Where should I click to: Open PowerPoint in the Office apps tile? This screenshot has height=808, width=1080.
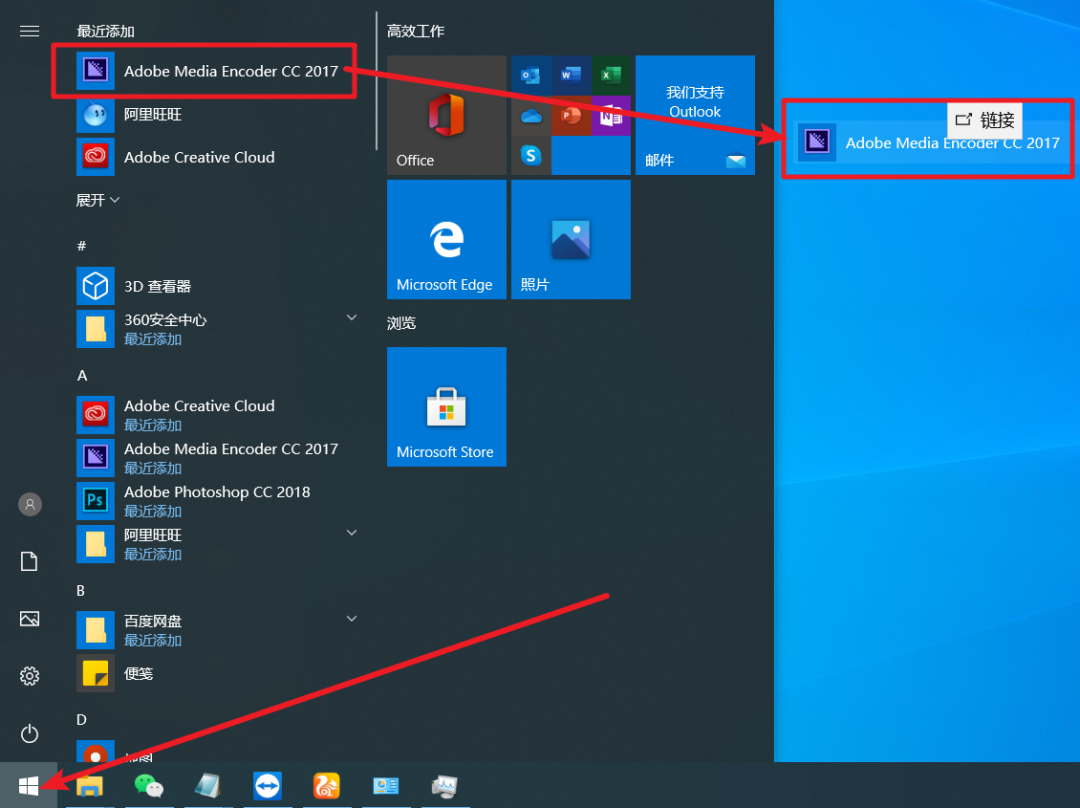coord(571,116)
